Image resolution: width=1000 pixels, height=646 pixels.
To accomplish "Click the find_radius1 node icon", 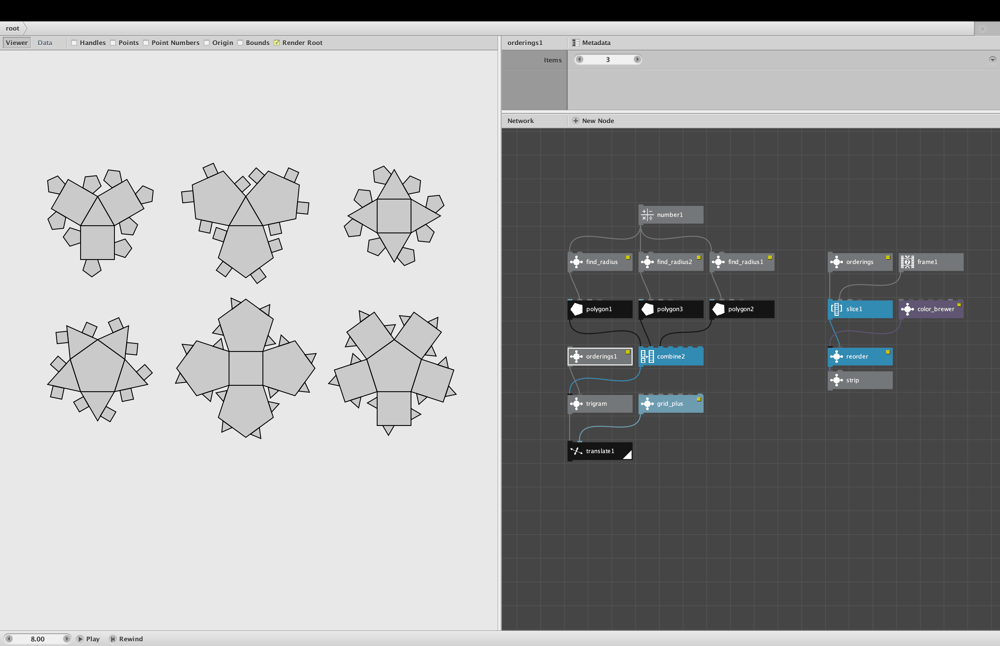I will click(x=718, y=262).
